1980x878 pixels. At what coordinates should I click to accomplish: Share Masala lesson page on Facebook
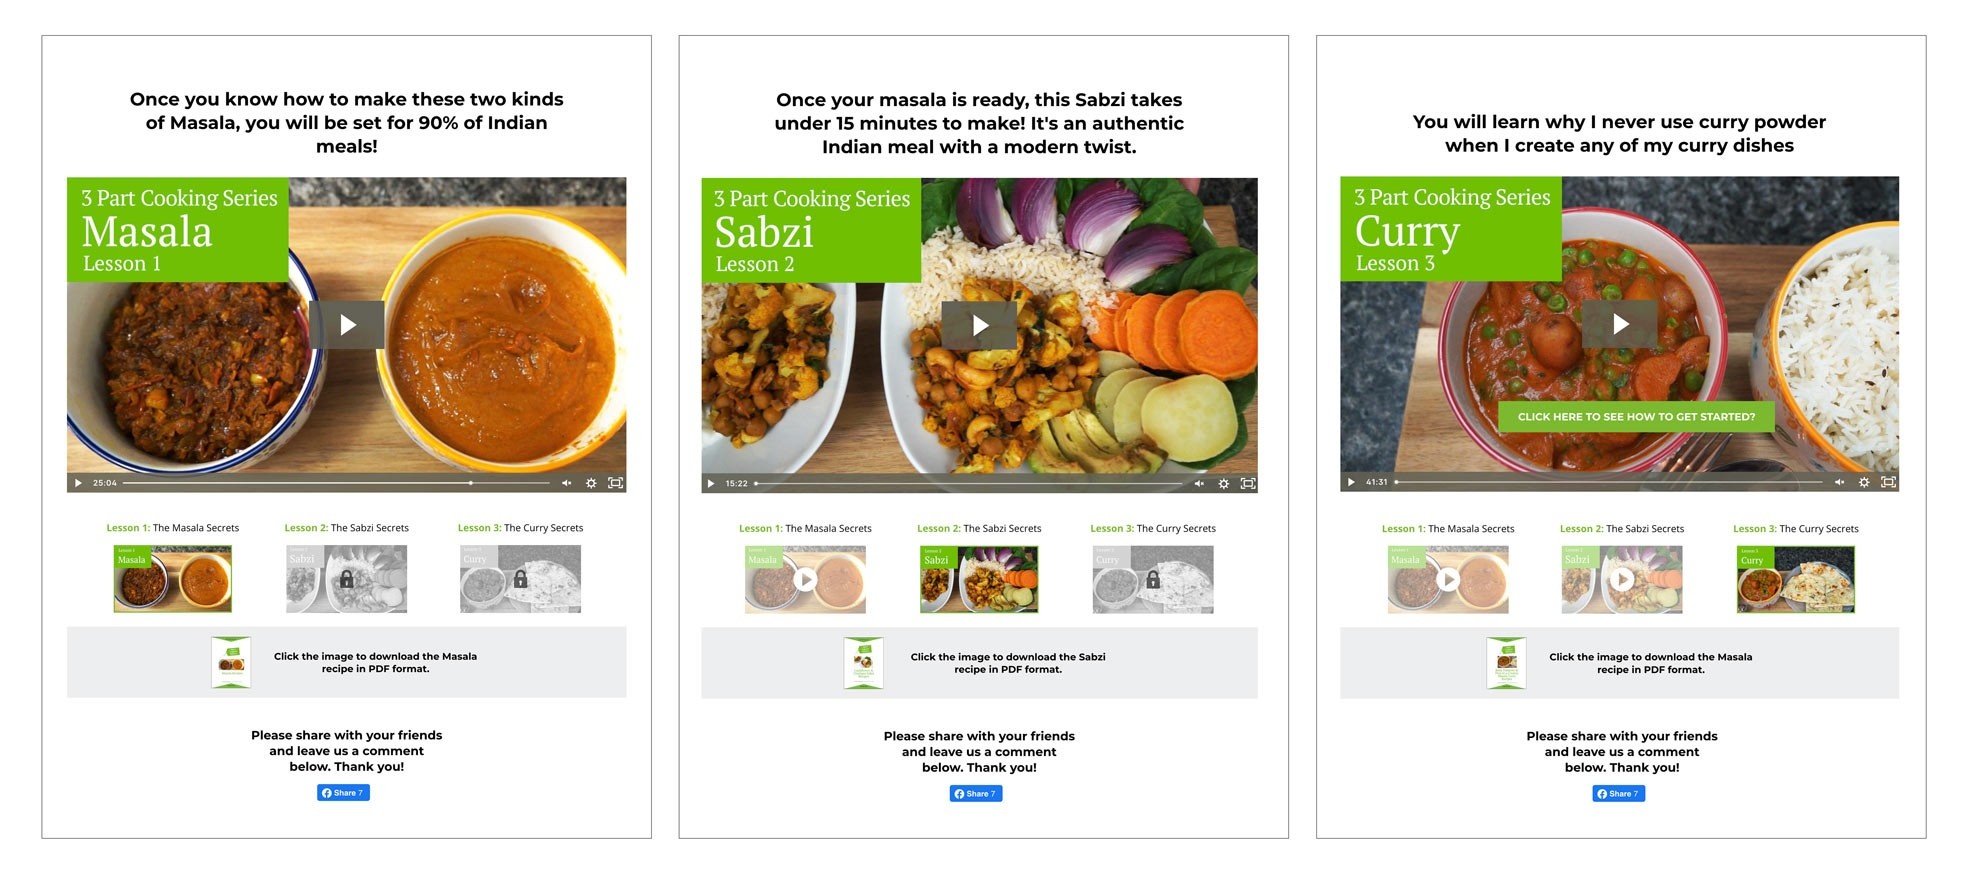(x=343, y=793)
